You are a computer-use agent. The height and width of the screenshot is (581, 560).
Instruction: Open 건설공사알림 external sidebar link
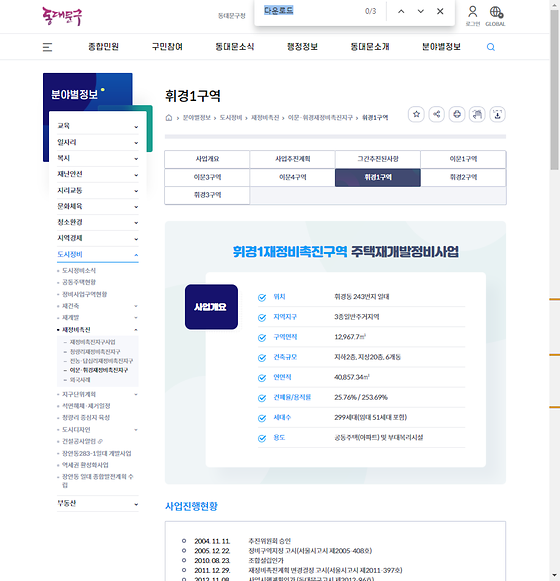pos(82,441)
